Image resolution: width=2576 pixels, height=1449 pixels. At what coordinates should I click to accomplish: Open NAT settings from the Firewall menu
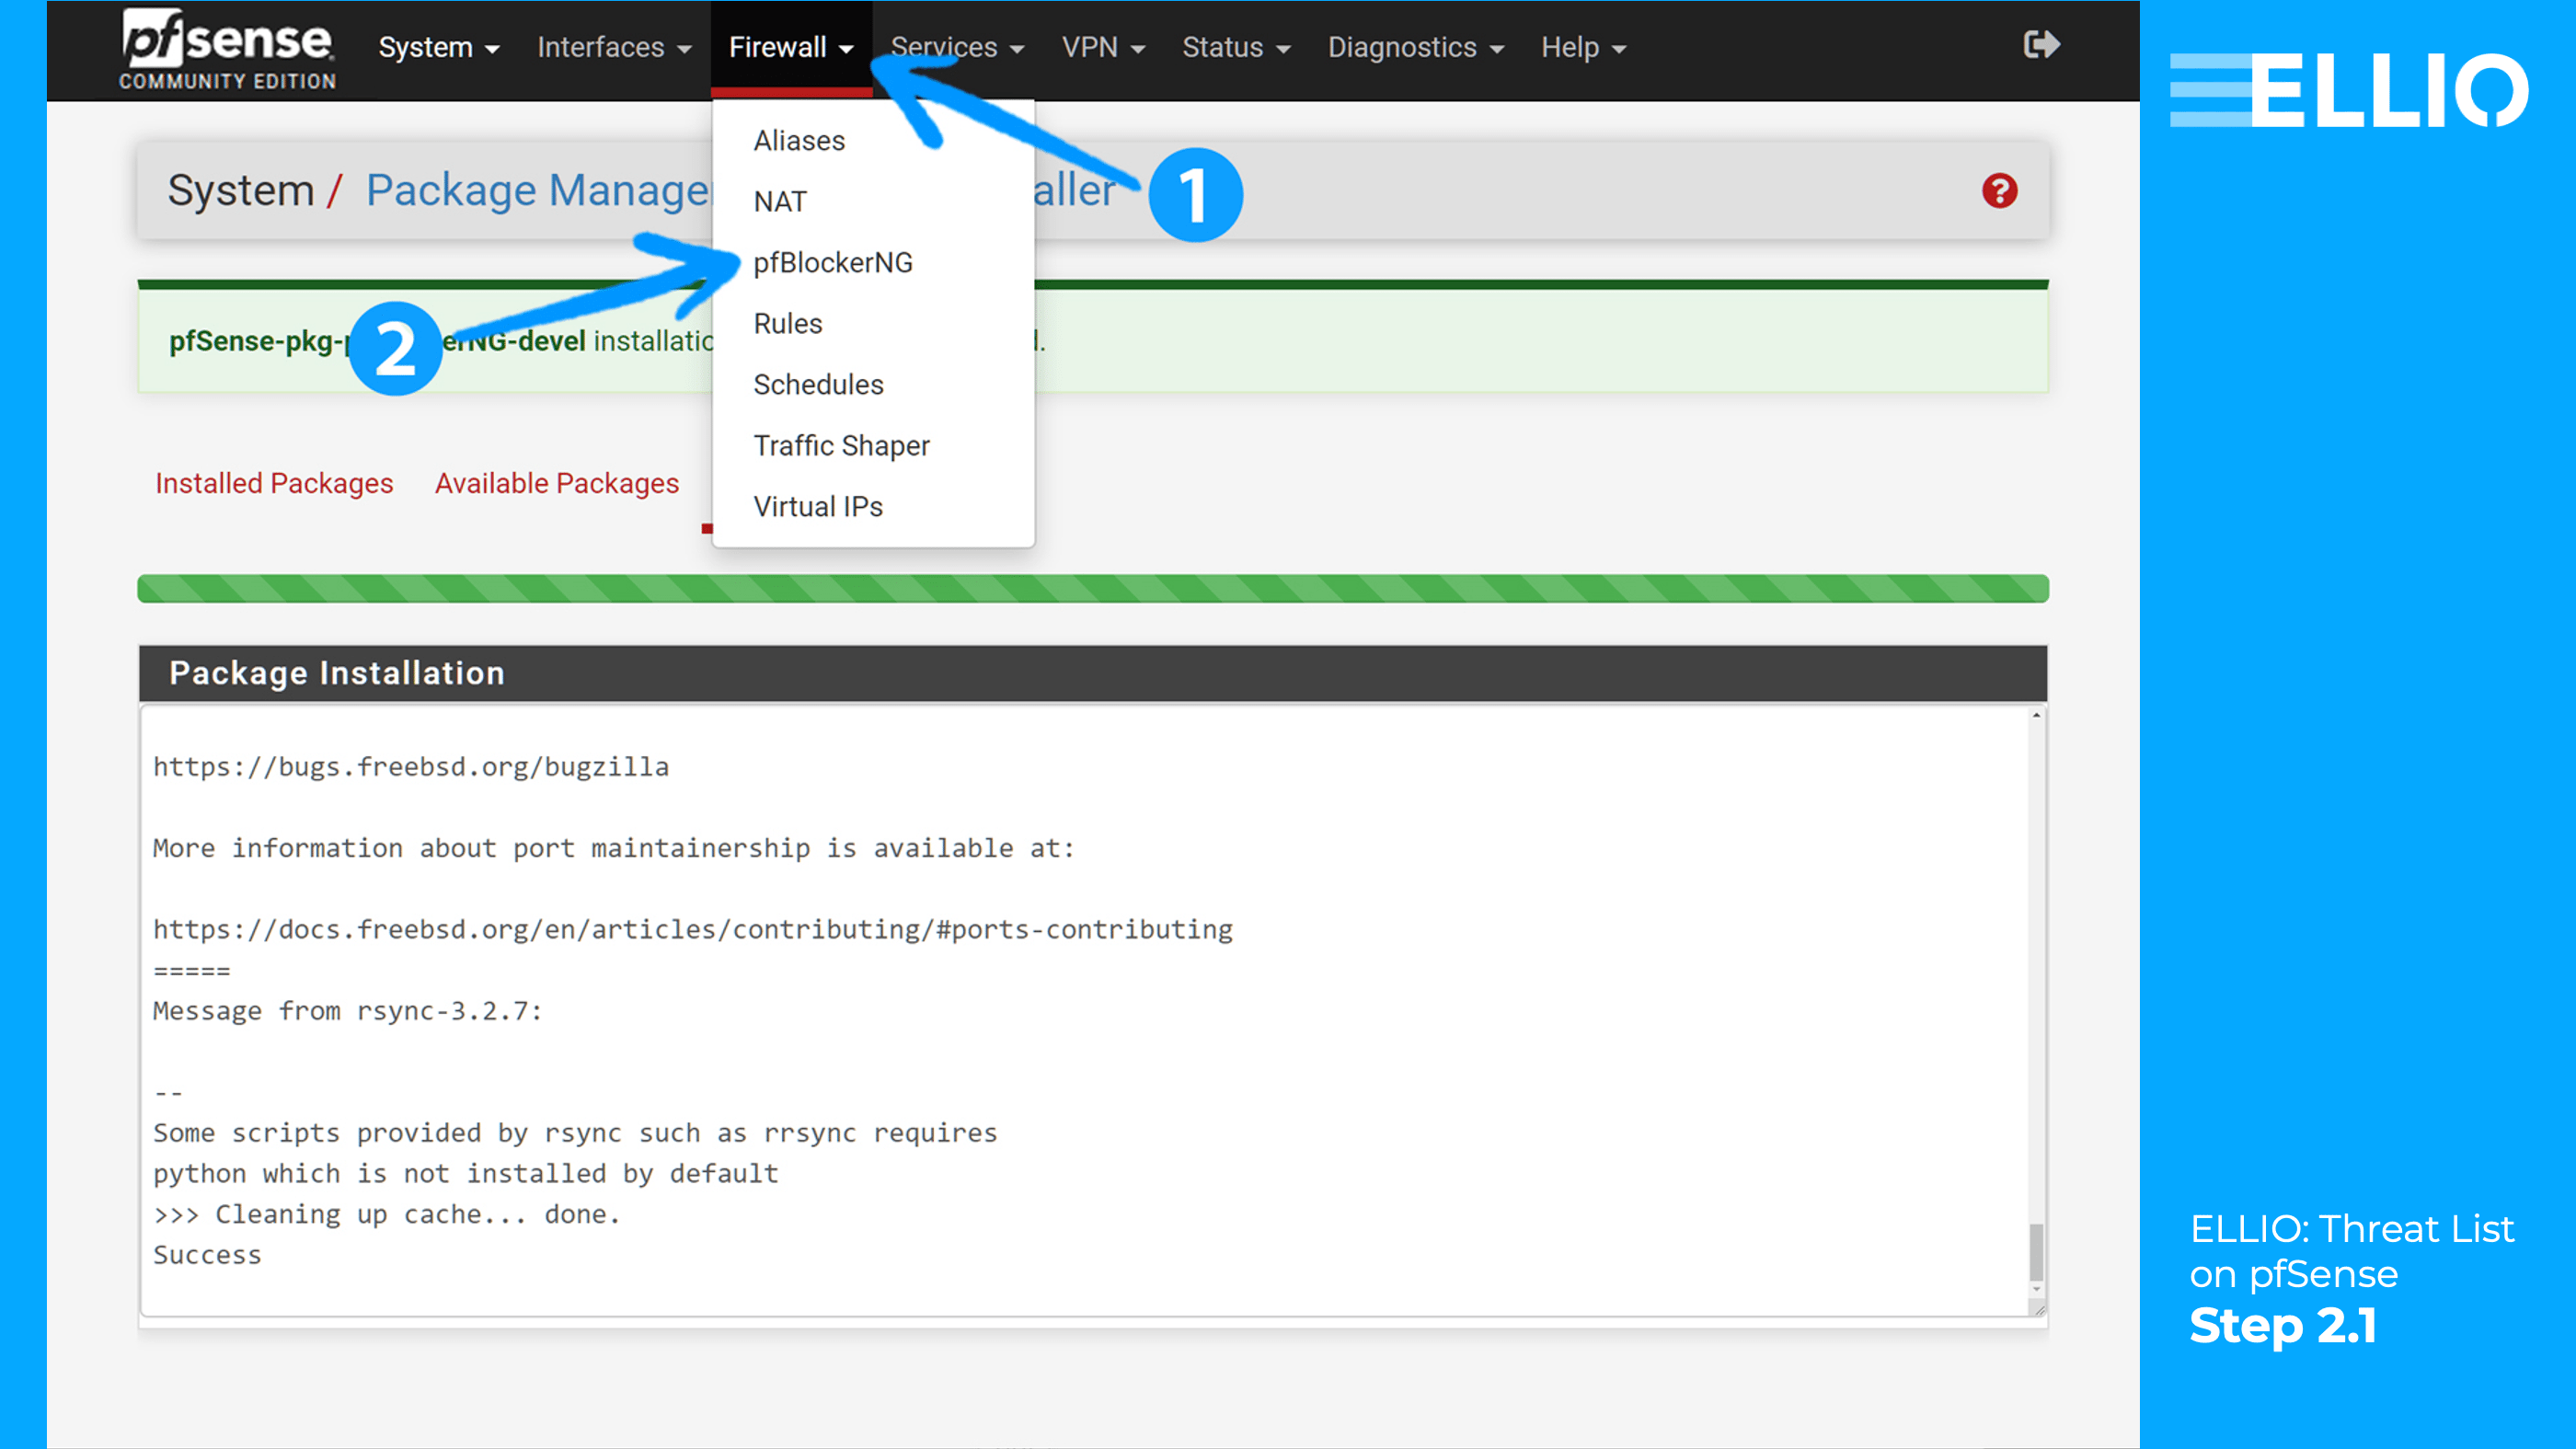coord(780,201)
